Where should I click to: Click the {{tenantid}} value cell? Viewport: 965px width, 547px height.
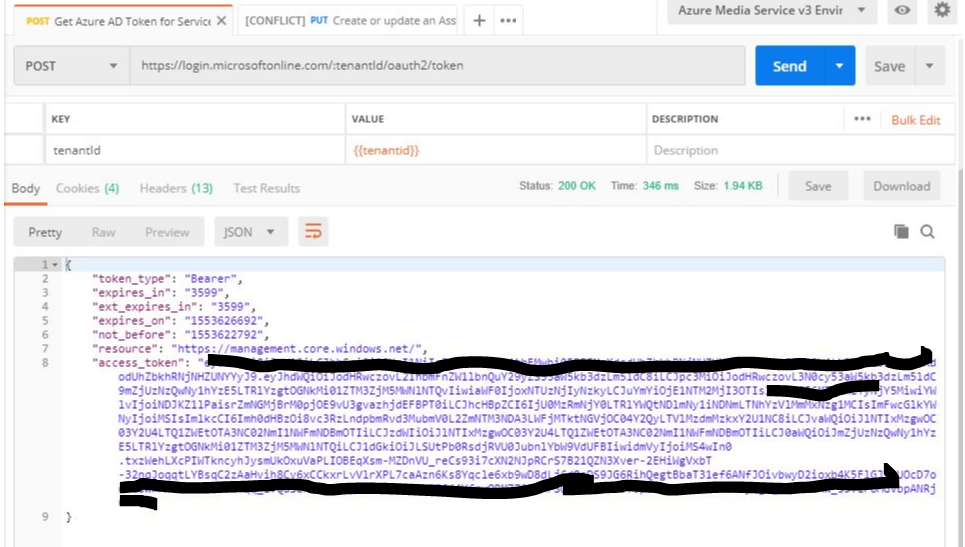point(495,150)
